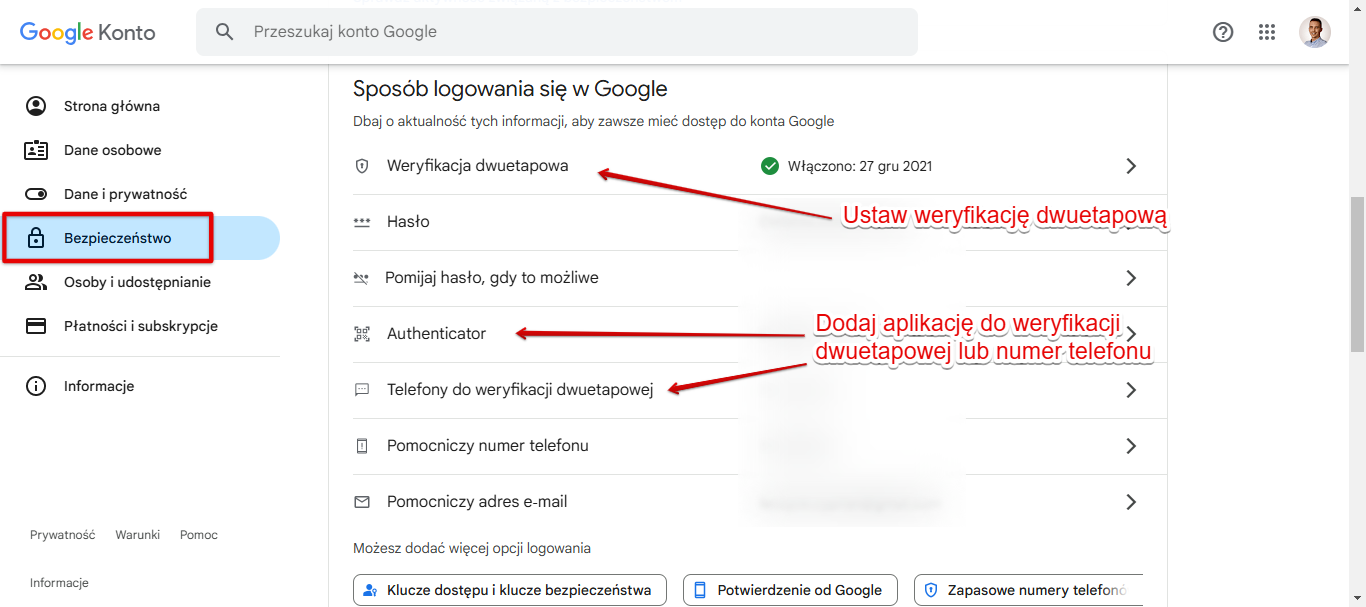Screen dimensions: 1366x607
Task: Click Włączono: 27 gru 2021 status
Action: coord(860,166)
